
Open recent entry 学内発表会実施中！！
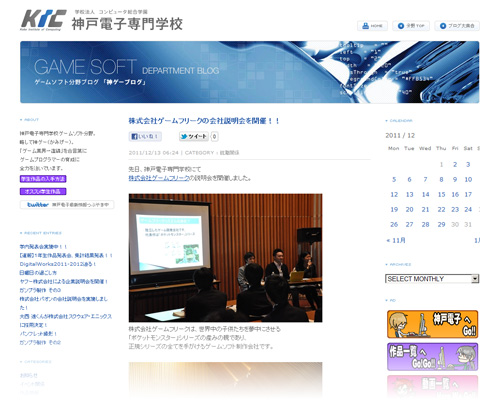(x=43, y=247)
